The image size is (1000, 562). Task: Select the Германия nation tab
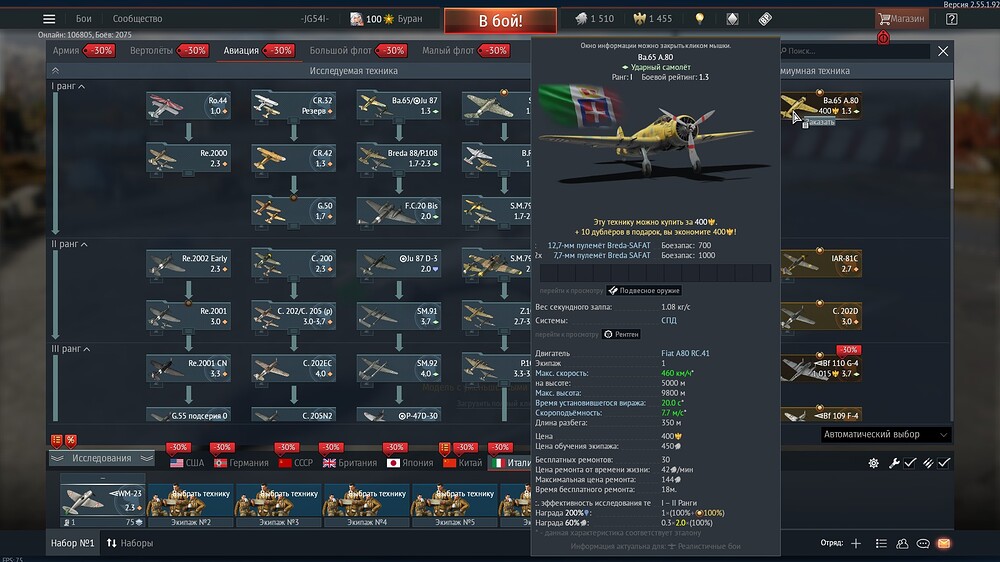coord(241,463)
